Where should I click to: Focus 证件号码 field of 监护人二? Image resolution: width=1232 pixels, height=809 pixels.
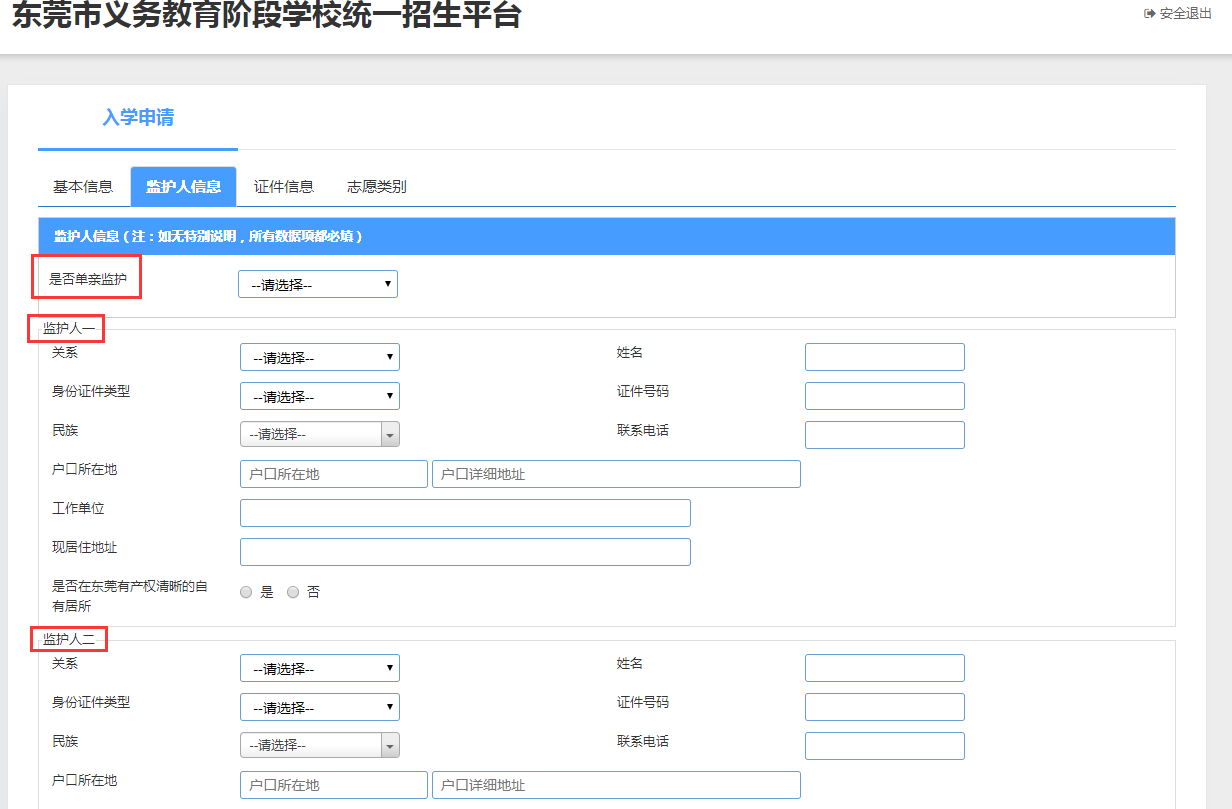coord(885,707)
